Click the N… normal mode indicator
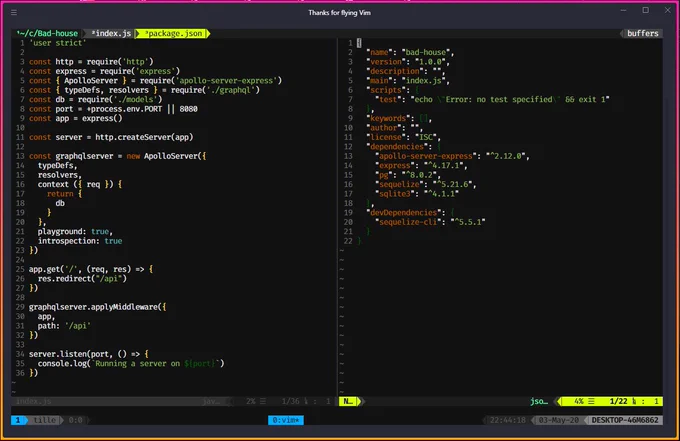 click(x=349, y=402)
